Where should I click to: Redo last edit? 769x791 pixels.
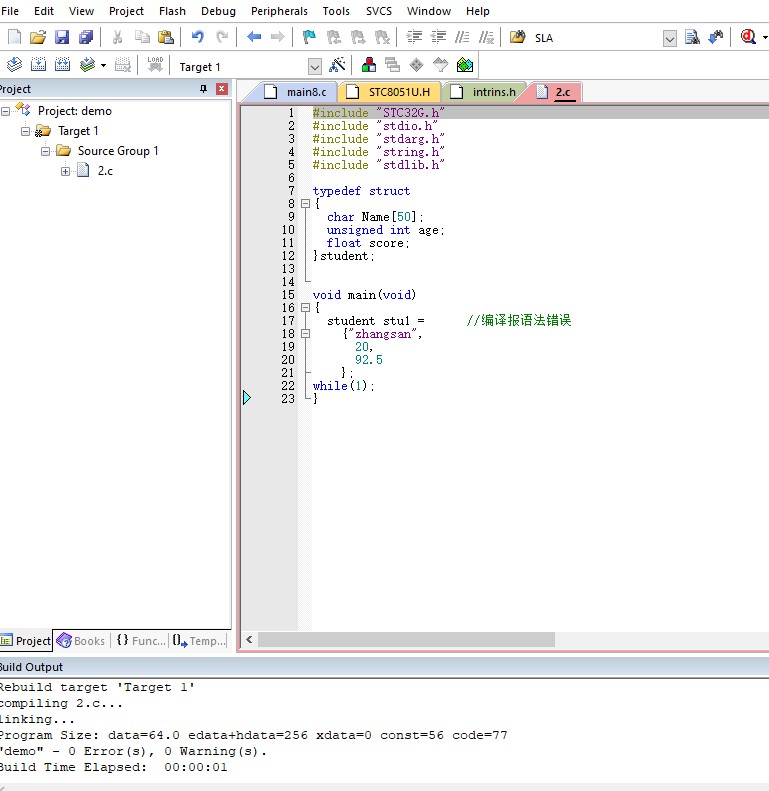(222, 37)
